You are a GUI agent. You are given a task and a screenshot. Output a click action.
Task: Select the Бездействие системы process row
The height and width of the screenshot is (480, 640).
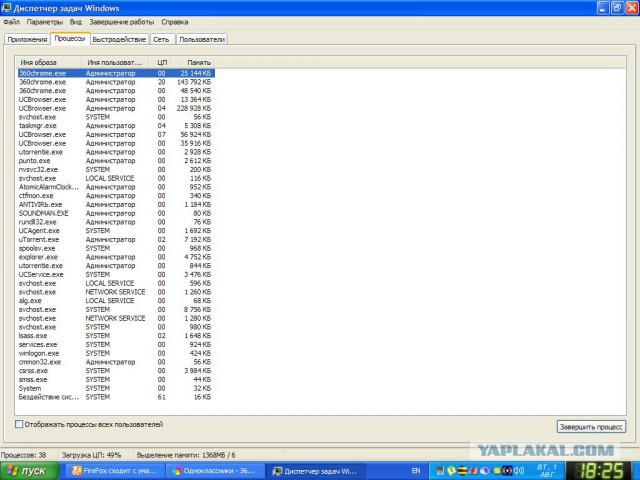116,397
